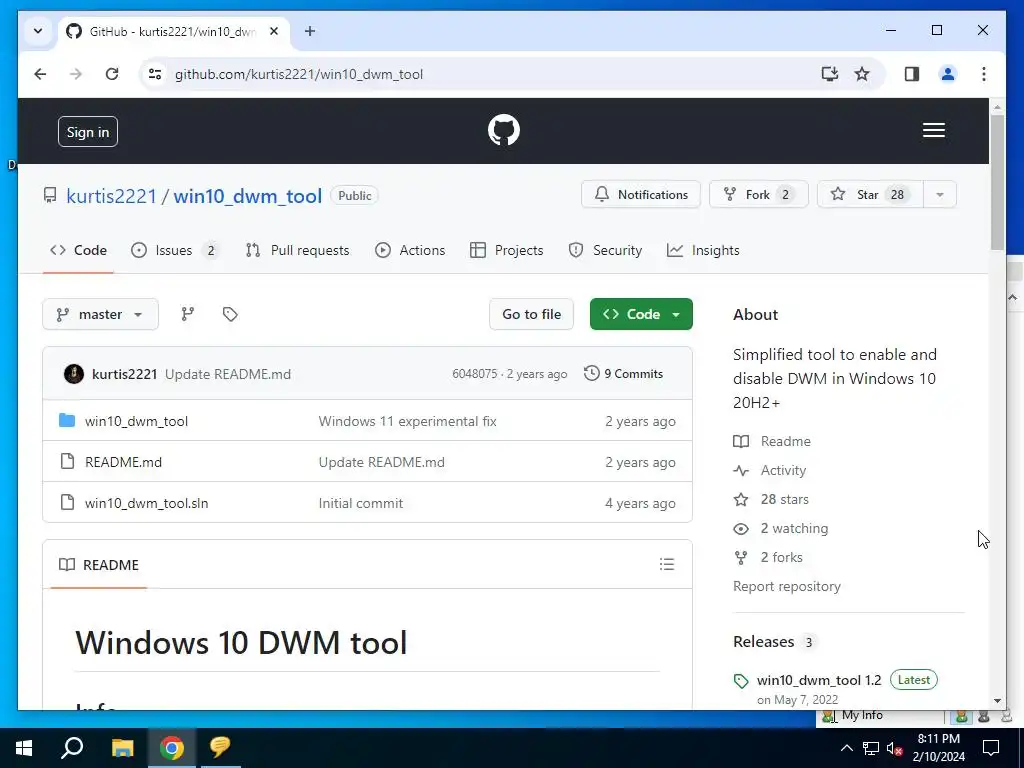Open the win10_dwm_tool.sln file
Screen dimensions: 1024x768
[x=146, y=504]
